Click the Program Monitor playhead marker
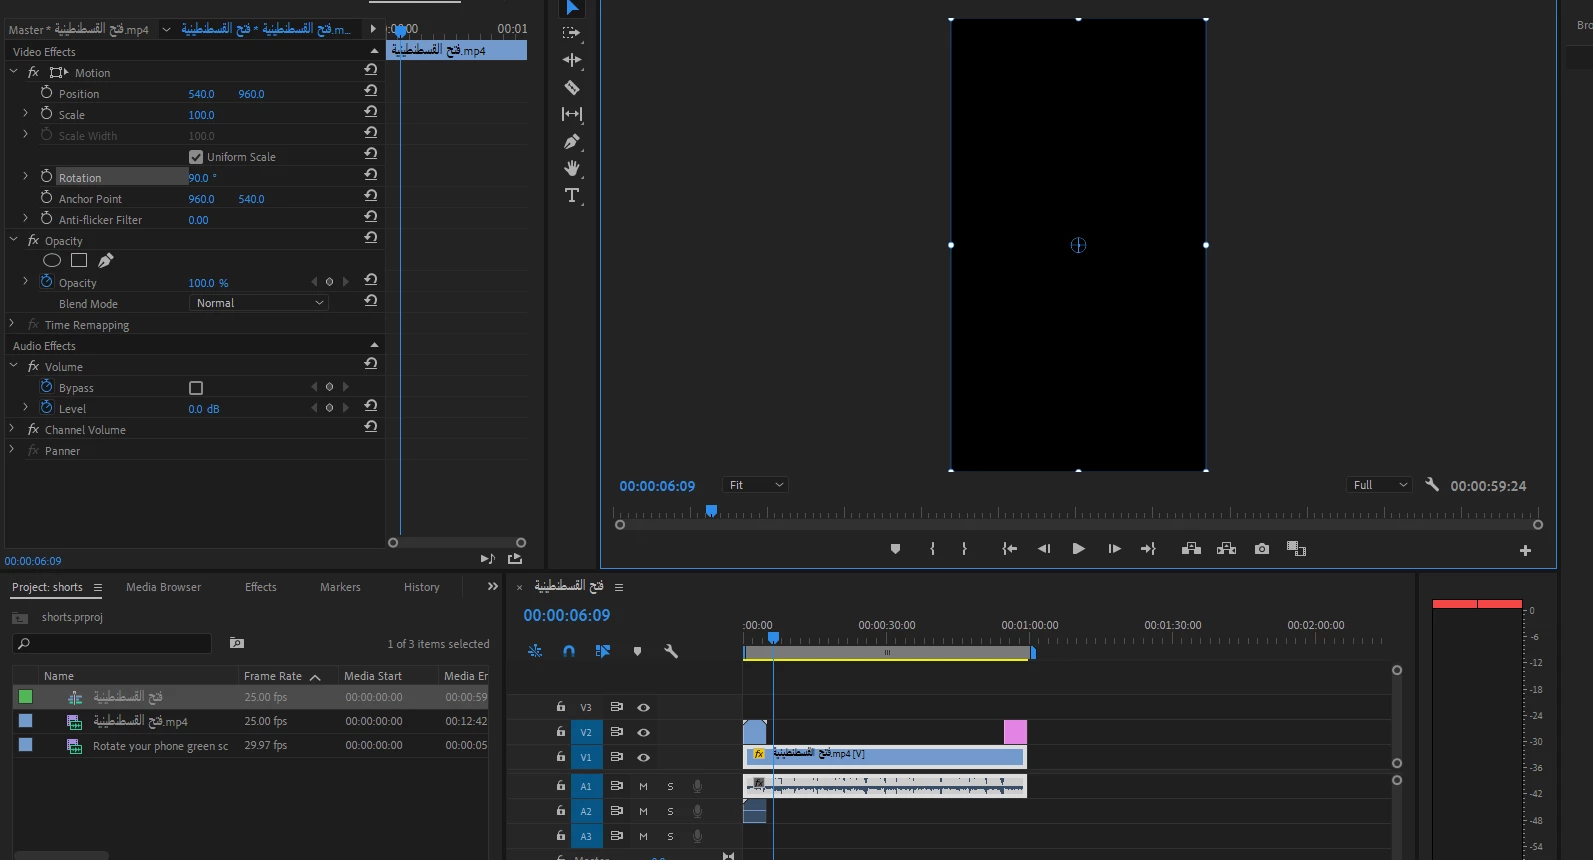Image resolution: width=1593 pixels, height=860 pixels. [x=711, y=510]
